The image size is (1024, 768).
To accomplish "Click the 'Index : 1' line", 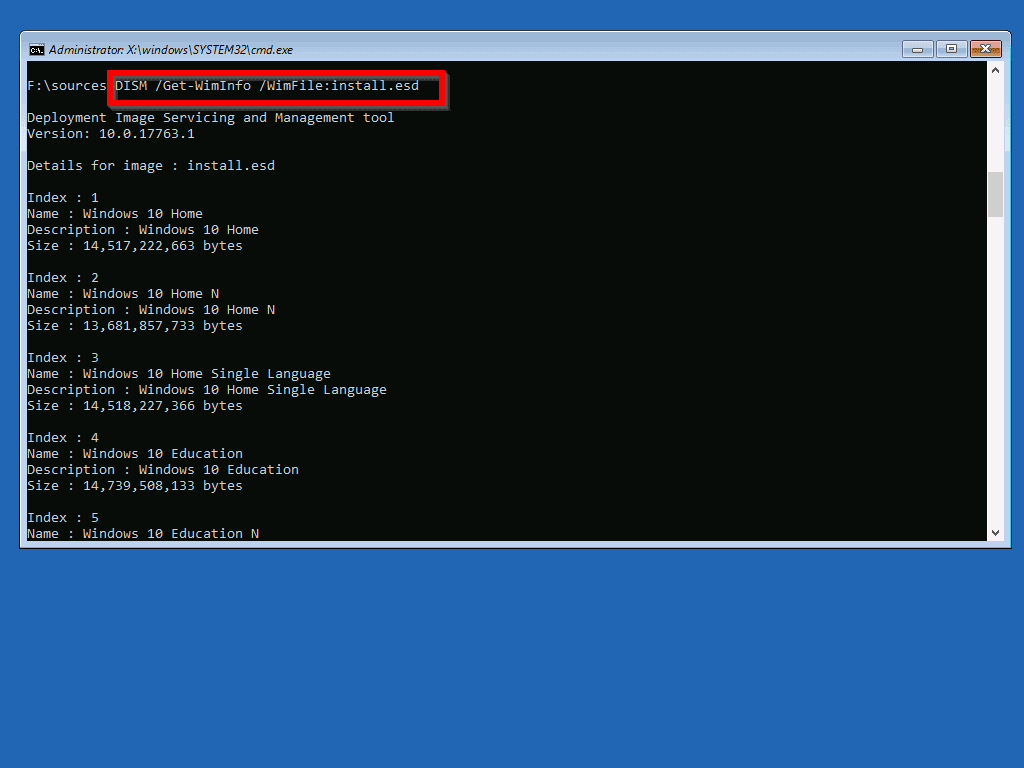I will pos(63,198).
